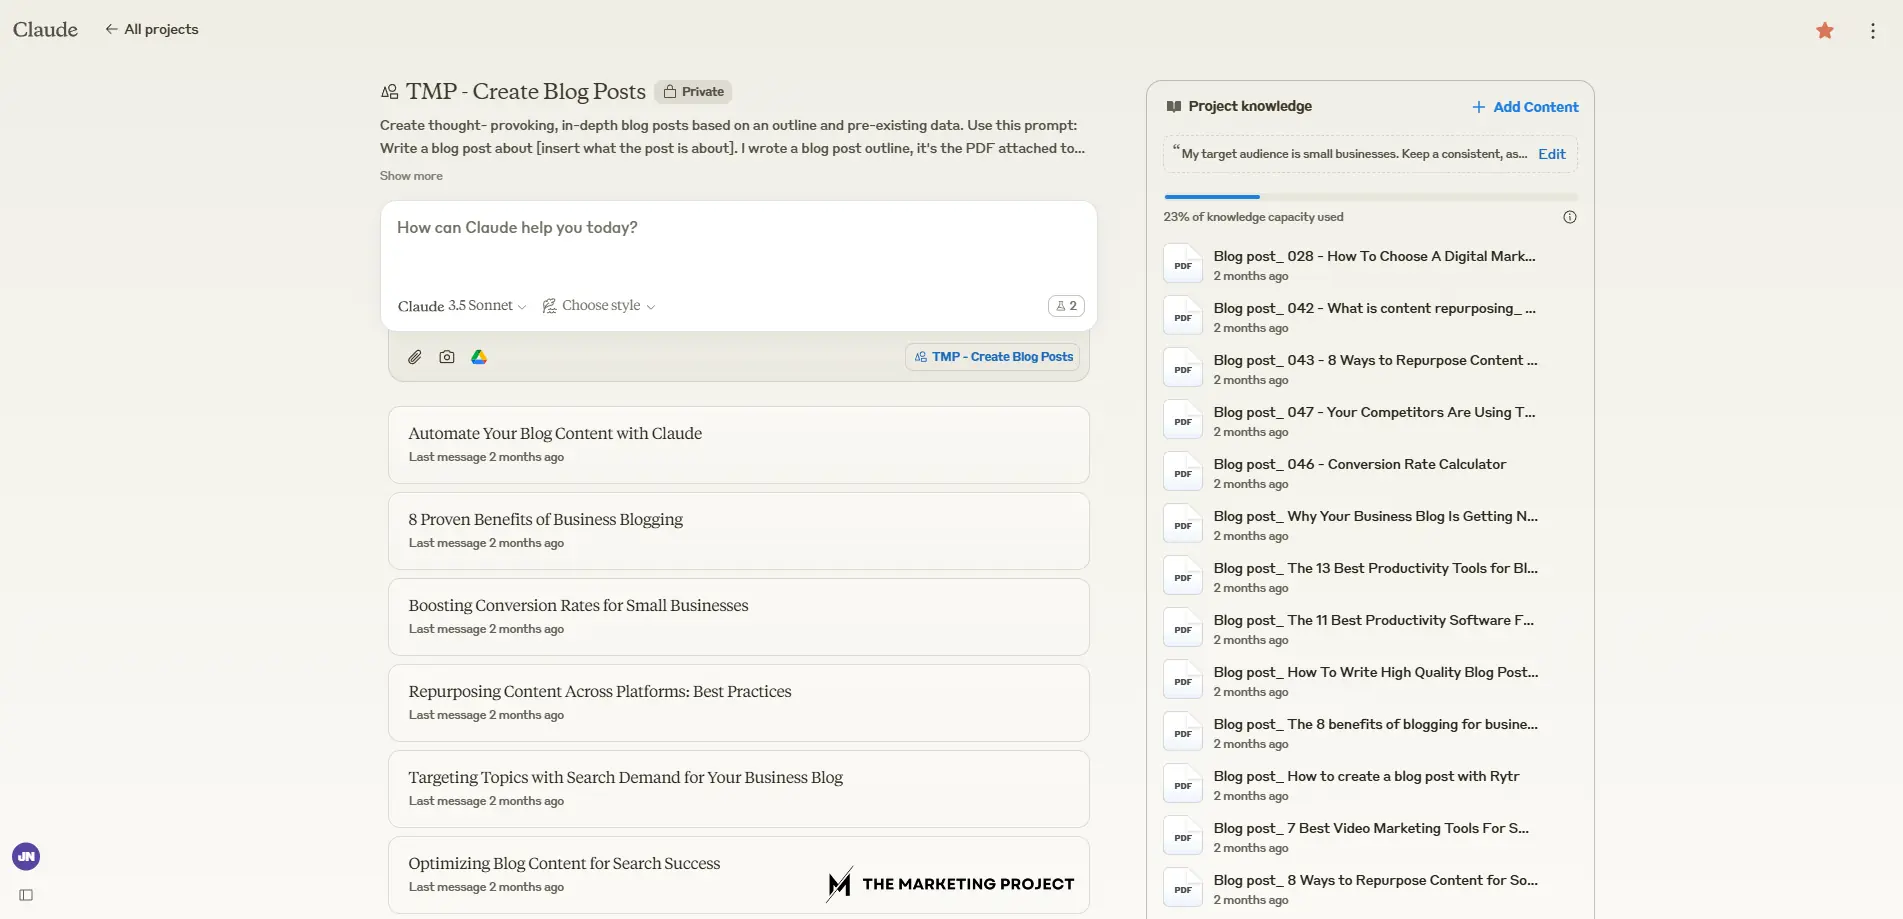1903x919 pixels.
Task: Open 'Repurposing Content Across Platforms' chat
Action: (738, 703)
